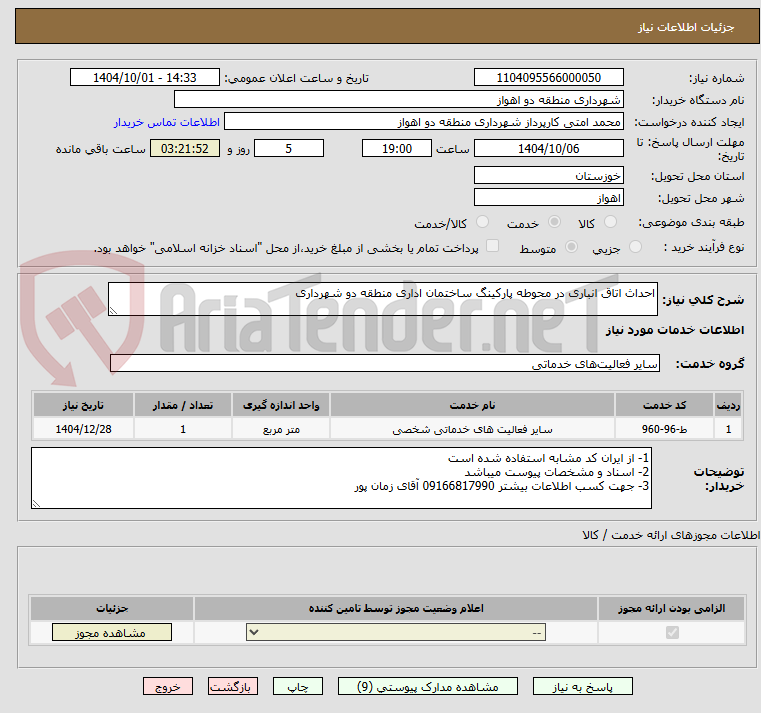Click the جزئیات column header

click(x=112, y=608)
